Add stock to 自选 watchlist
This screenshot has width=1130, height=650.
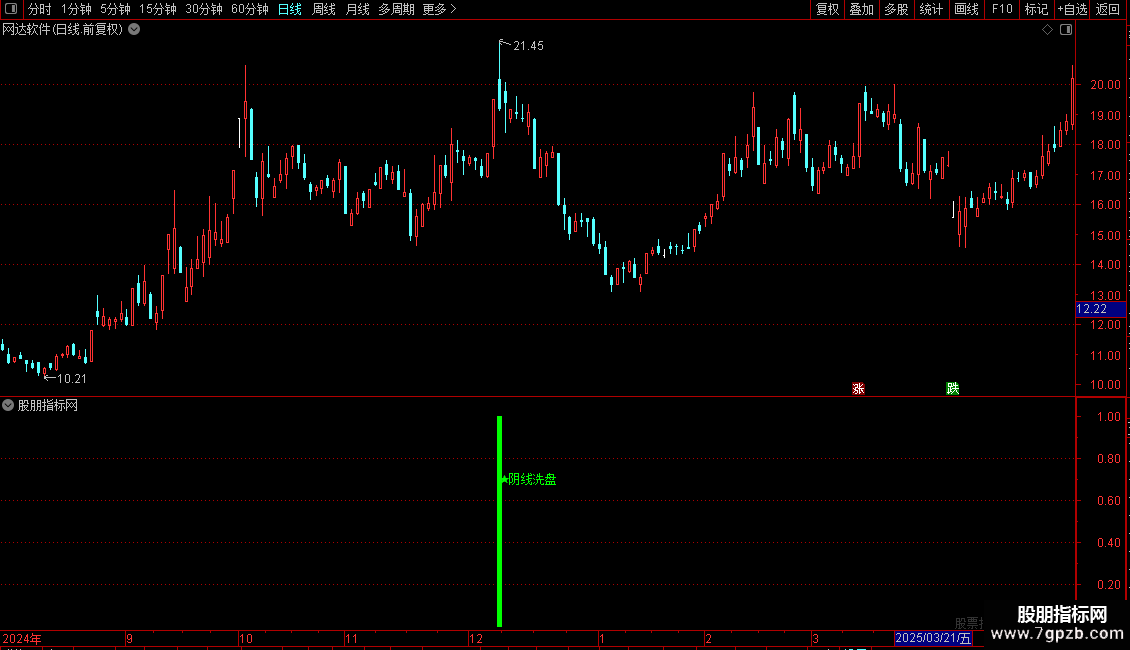1072,9
